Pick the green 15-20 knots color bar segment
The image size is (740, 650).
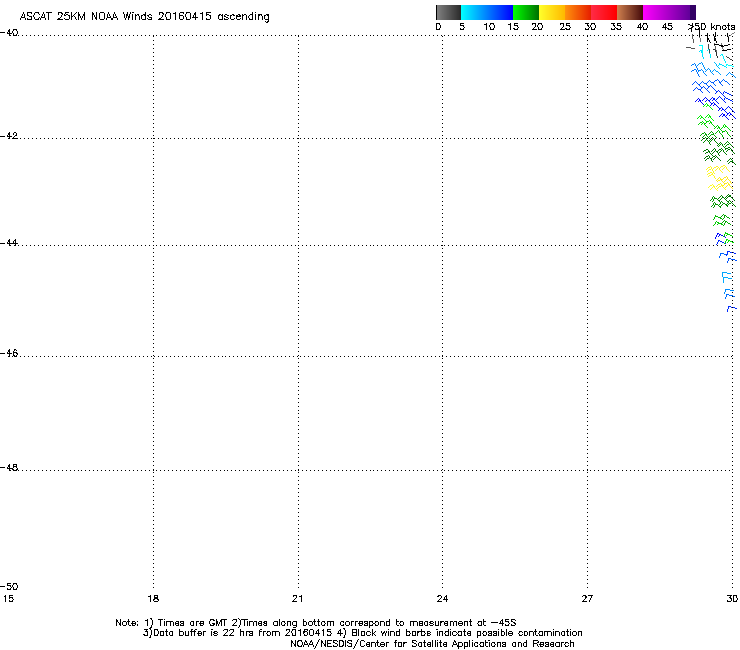pyautogui.click(x=526, y=12)
